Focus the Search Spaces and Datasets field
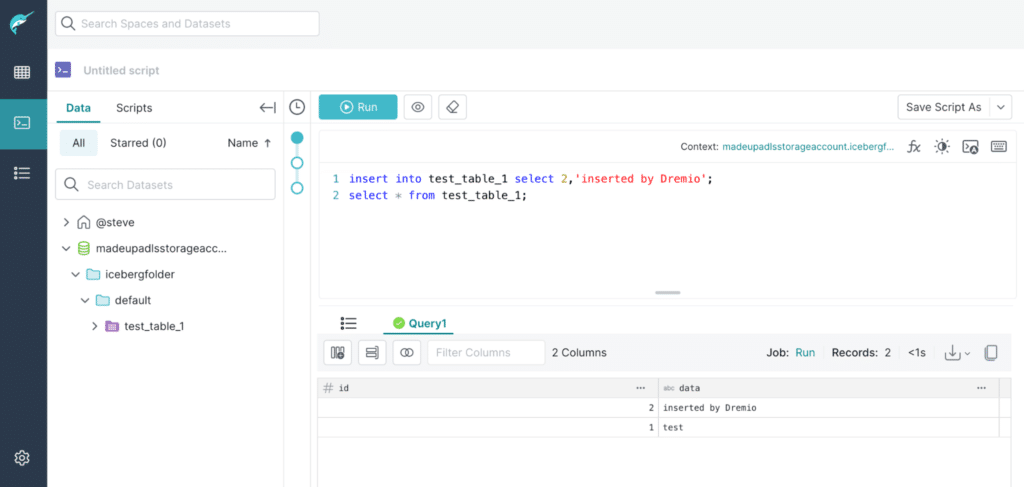The width and height of the screenshot is (1024, 487). 187,24
